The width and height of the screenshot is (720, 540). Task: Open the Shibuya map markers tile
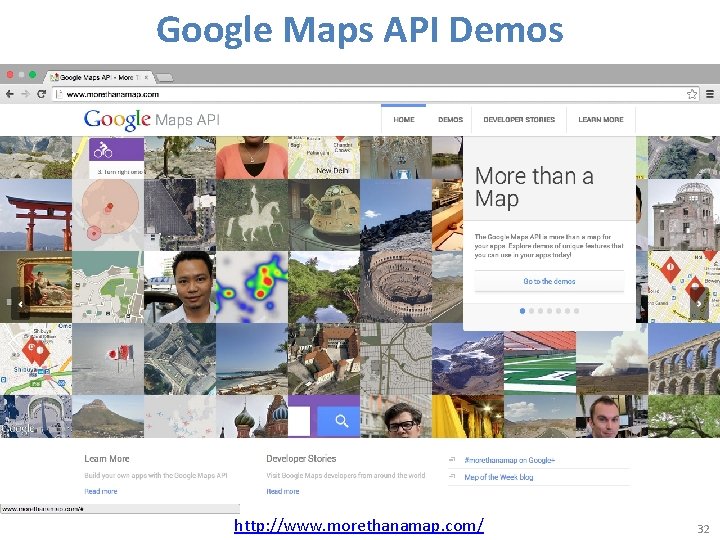point(36,359)
